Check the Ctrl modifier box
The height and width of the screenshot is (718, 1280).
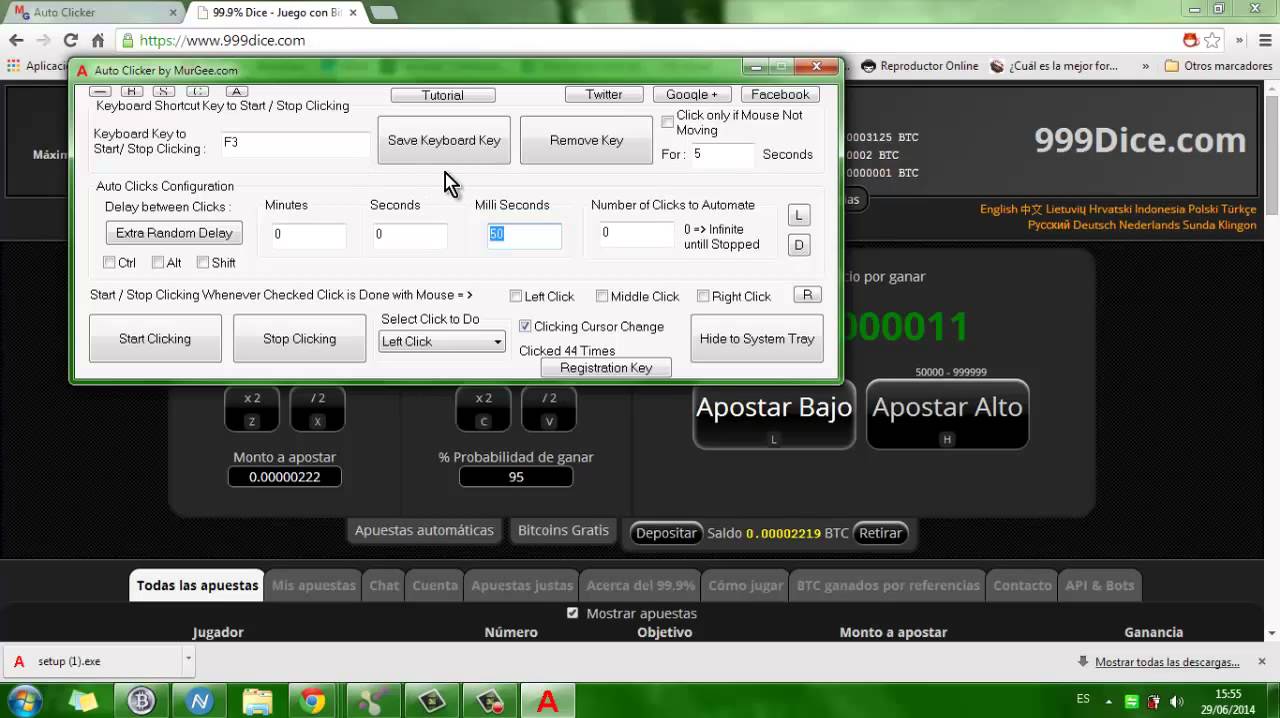click(x=109, y=262)
